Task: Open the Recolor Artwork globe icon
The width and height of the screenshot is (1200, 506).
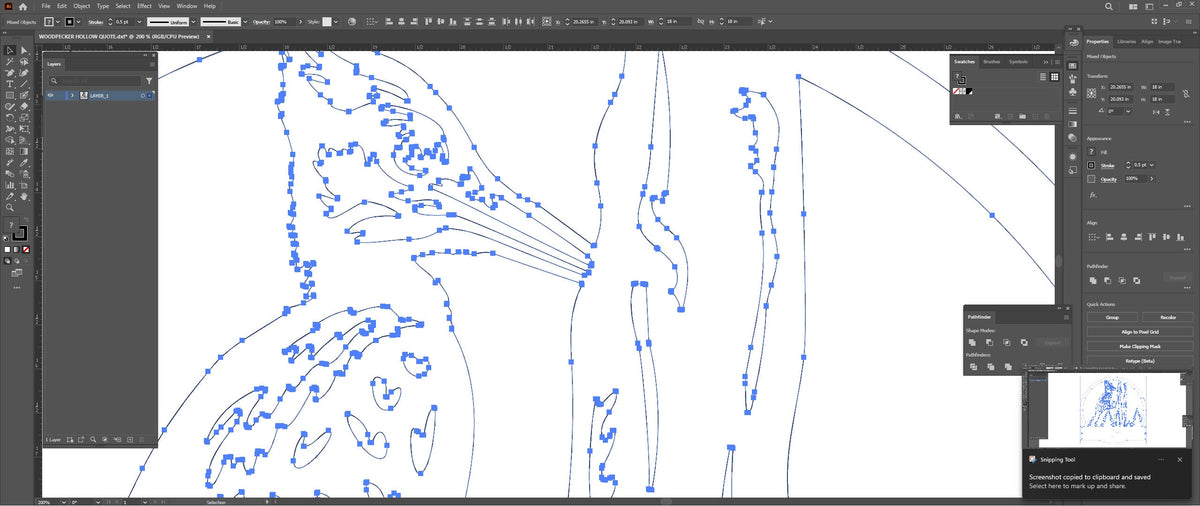Action: pyautogui.click(x=351, y=22)
